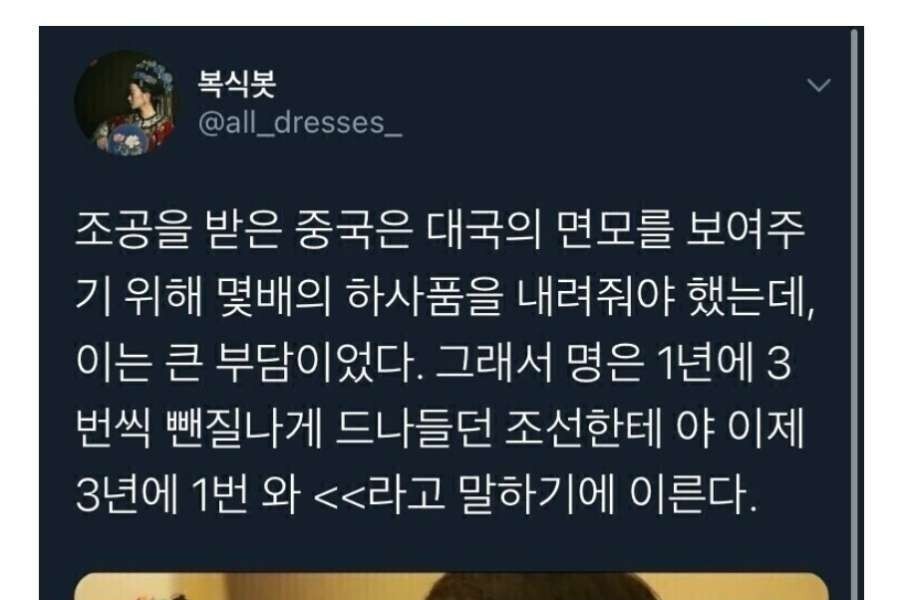The height and width of the screenshot is (600, 900).
Task: Click the tweet line ending with 말하기에 이른다
Action: (x=416, y=495)
